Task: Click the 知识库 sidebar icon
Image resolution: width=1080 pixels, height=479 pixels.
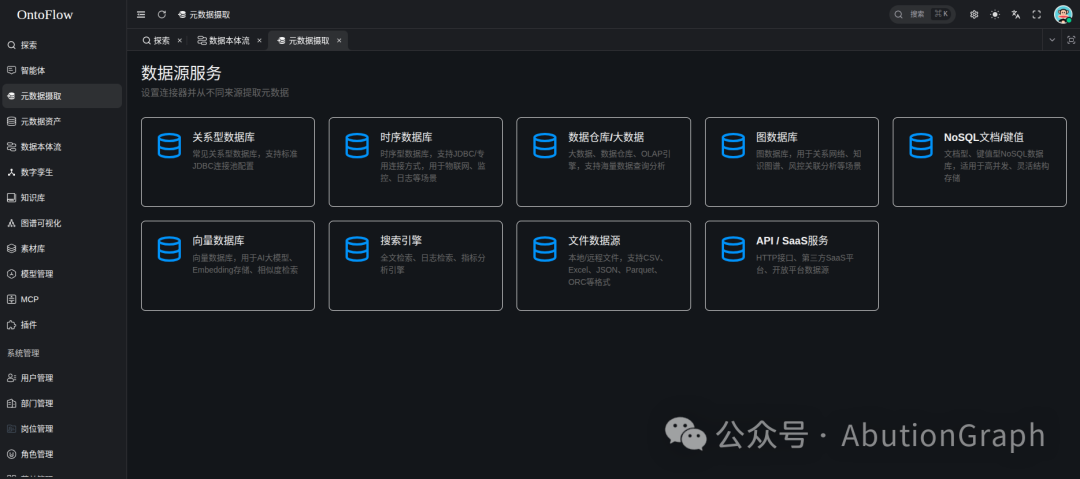Action: (11, 198)
